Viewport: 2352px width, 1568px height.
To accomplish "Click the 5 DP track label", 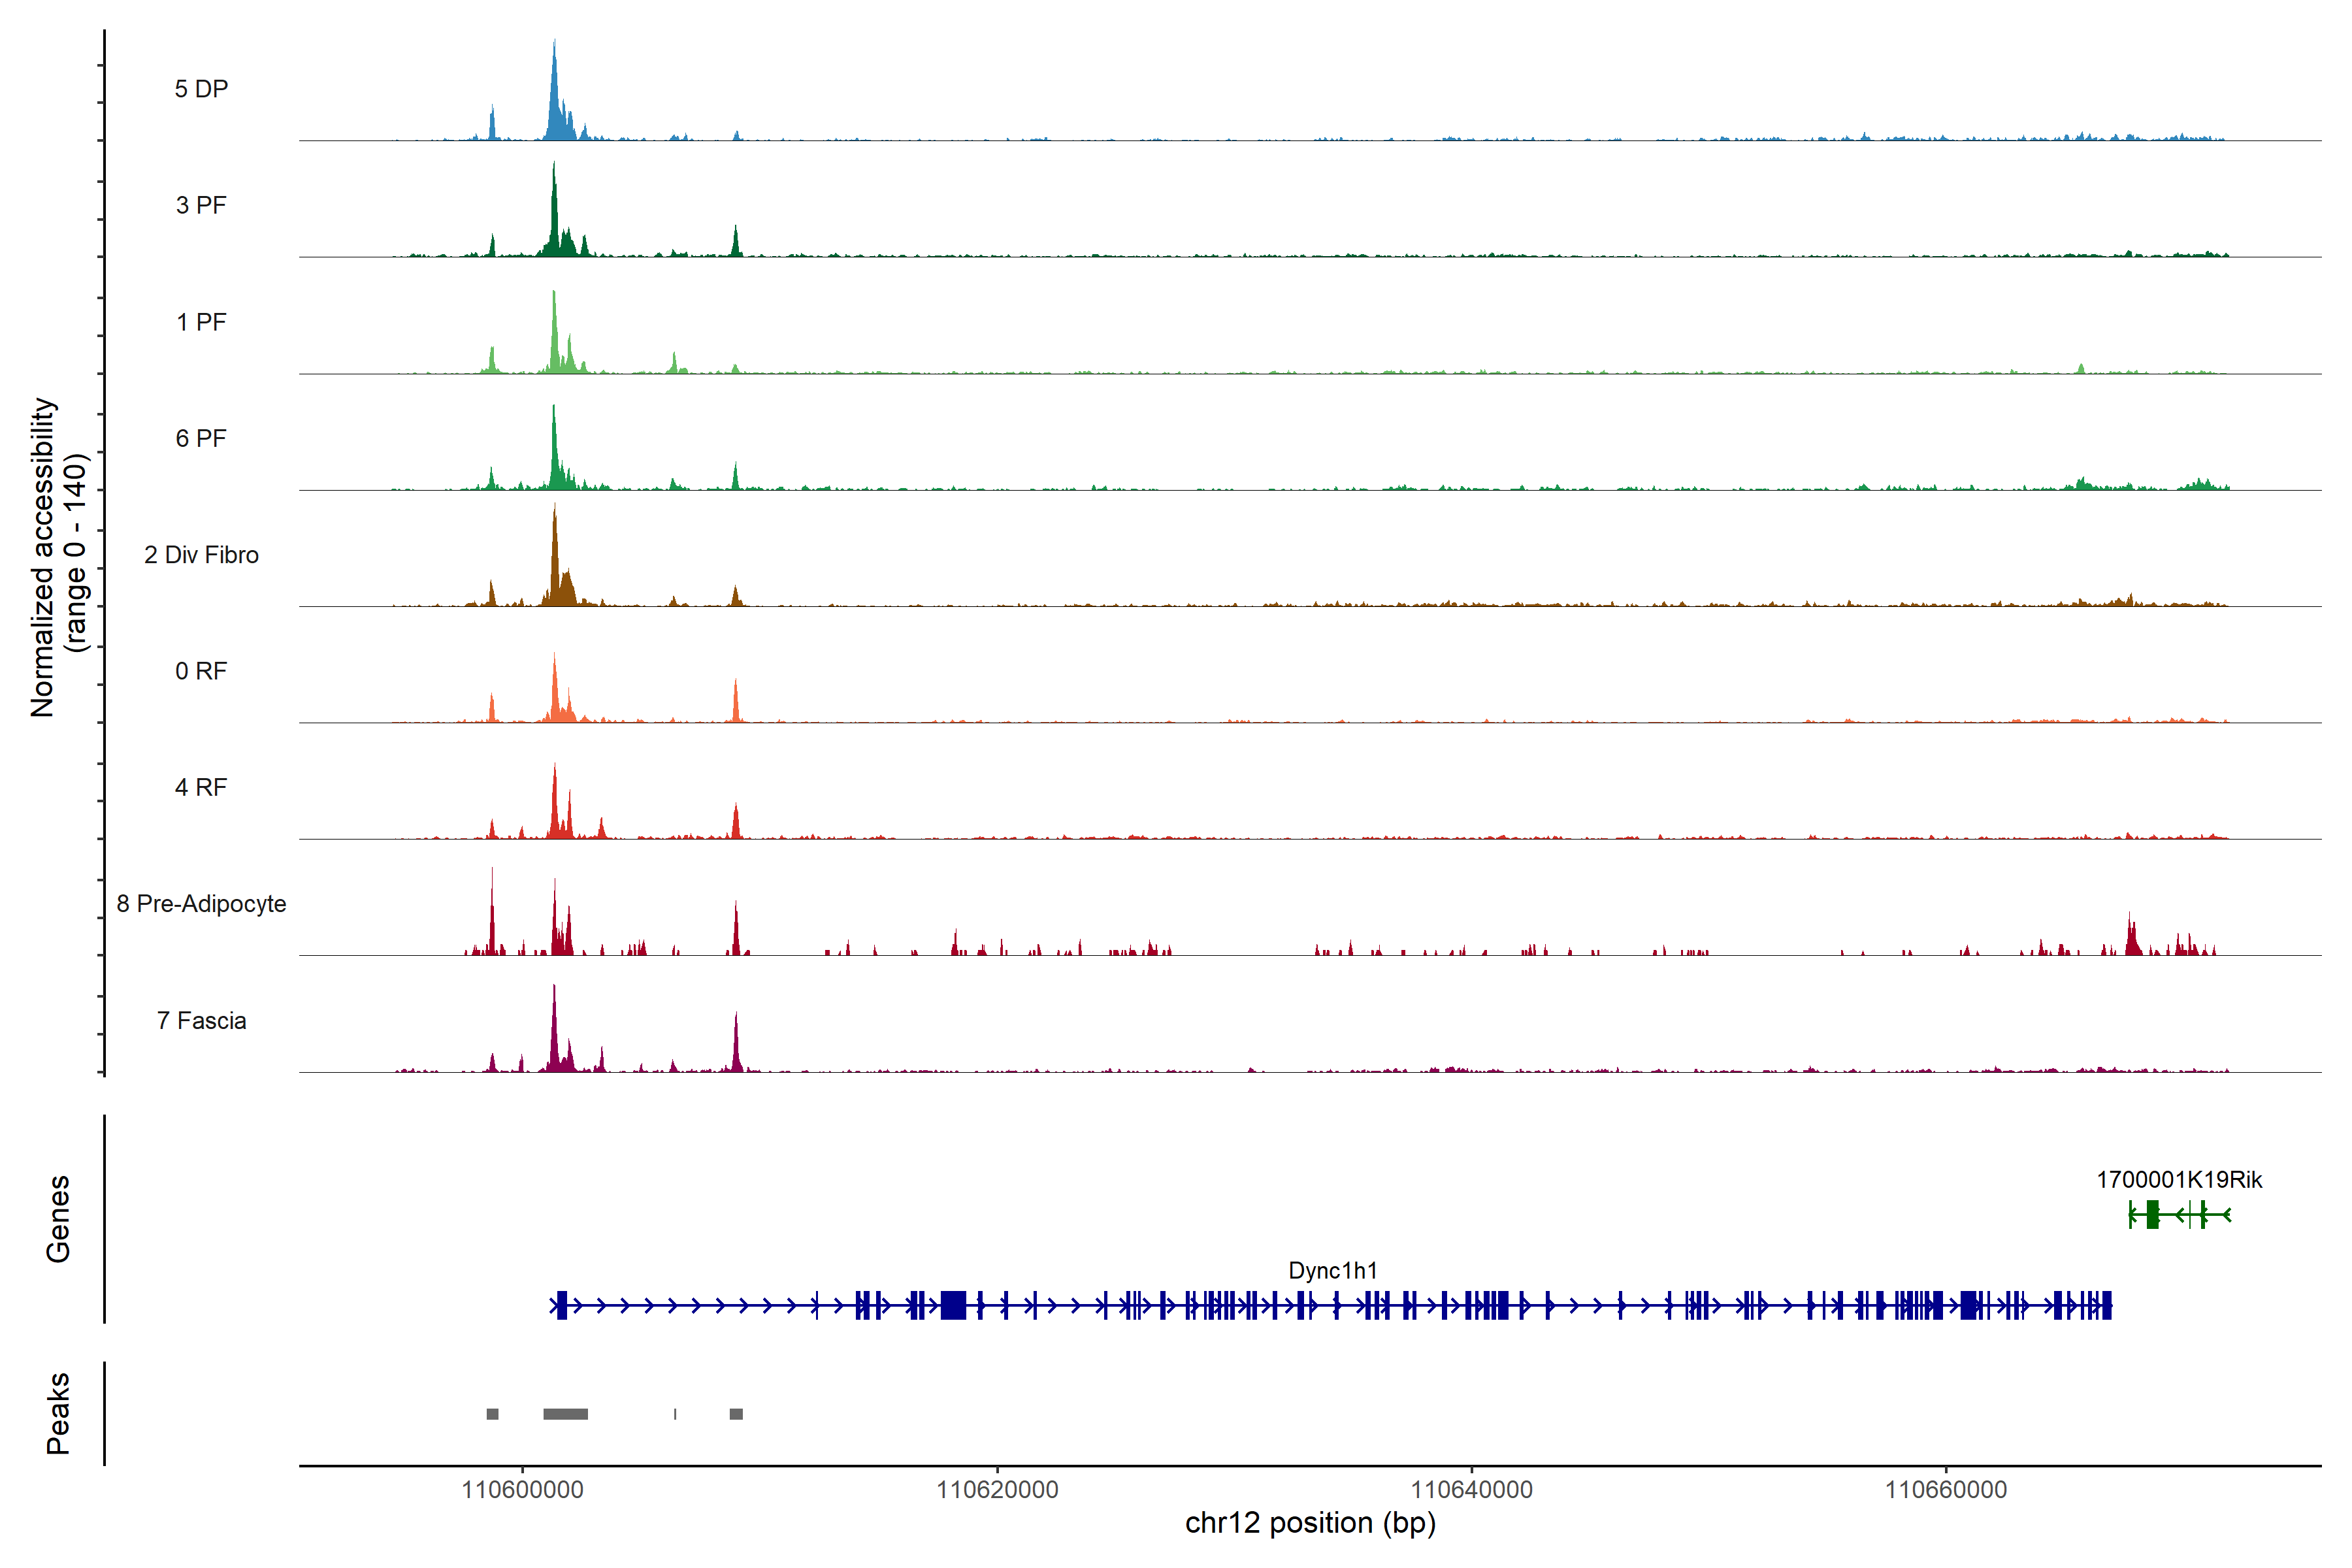I will [x=201, y=89].
